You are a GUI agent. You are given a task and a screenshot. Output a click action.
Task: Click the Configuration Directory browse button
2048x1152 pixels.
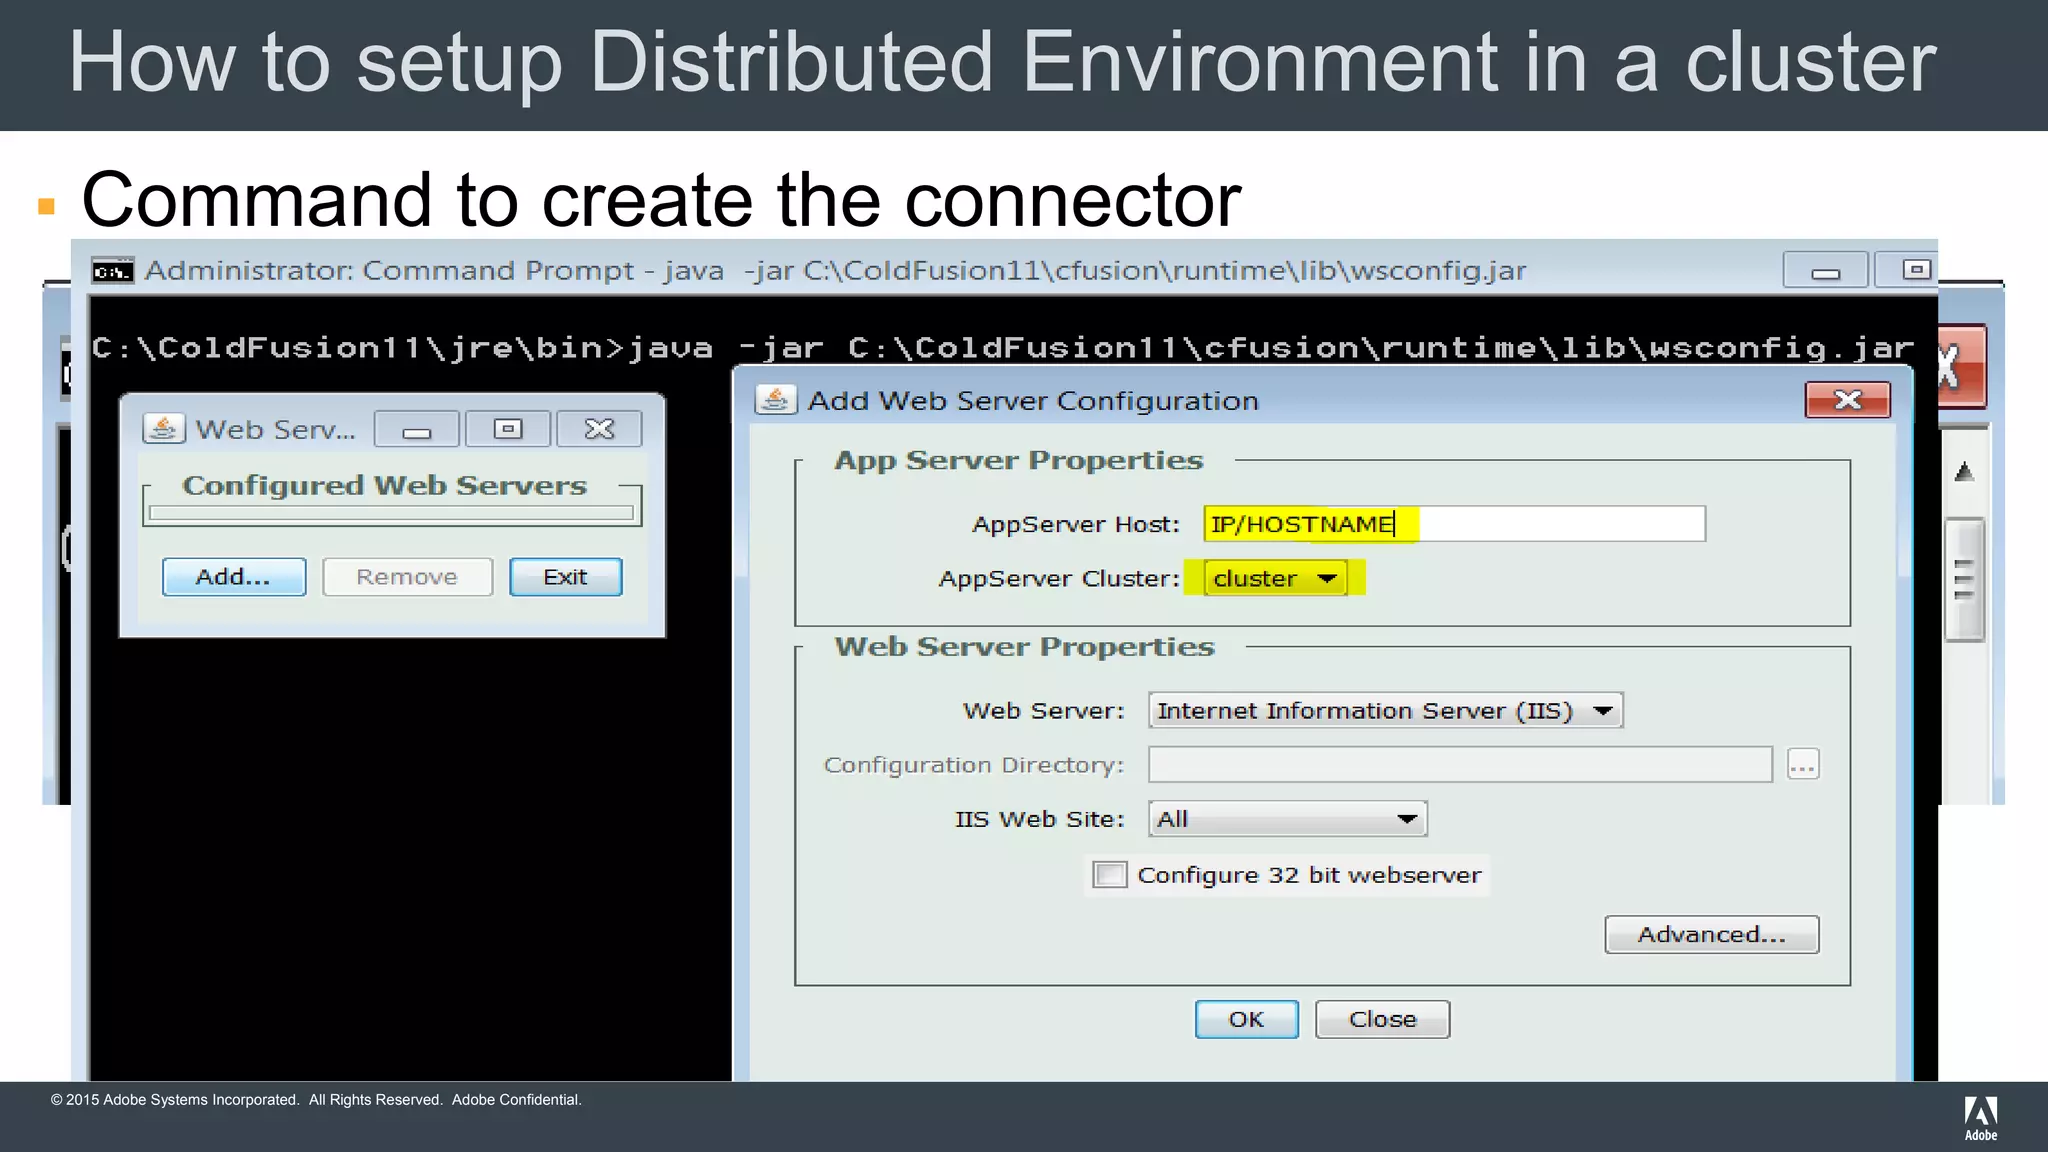[x=1803, y=765]
